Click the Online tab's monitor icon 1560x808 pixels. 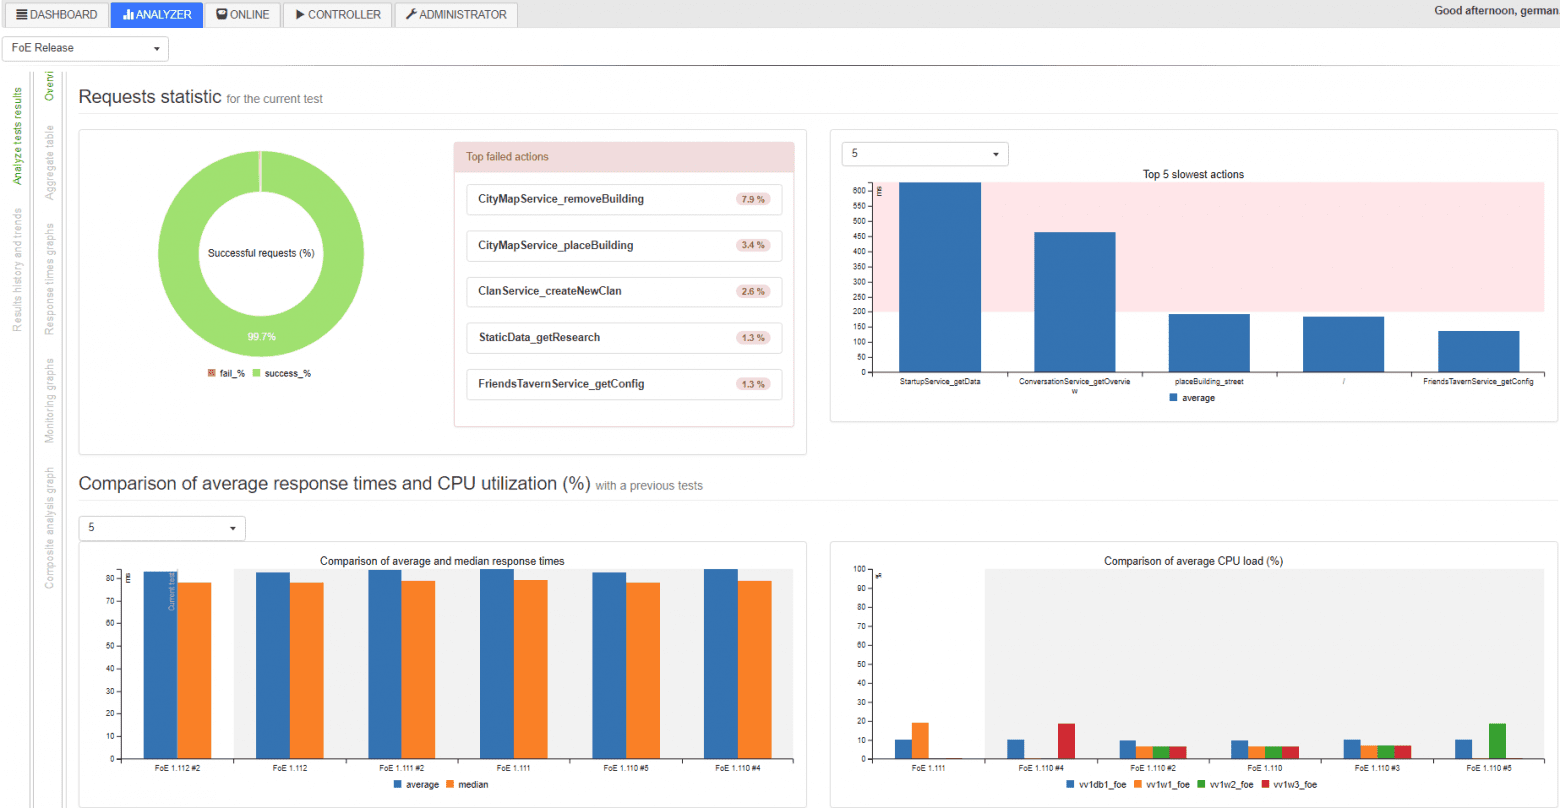coord(223,15)
